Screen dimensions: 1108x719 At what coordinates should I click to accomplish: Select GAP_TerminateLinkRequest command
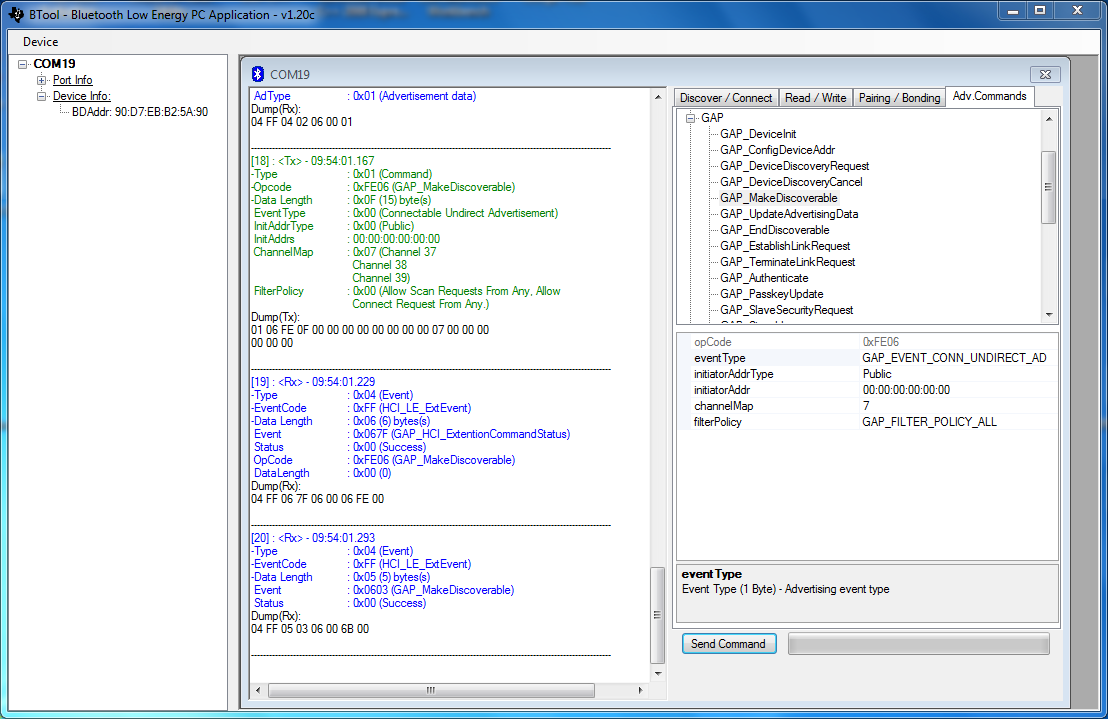[x=787, y=262]
